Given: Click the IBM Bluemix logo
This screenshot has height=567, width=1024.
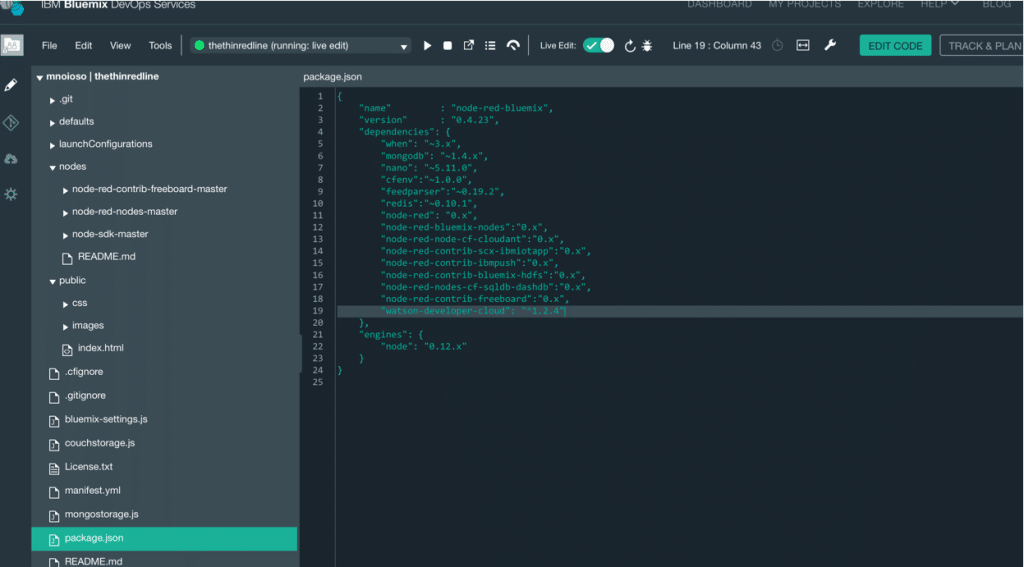Looking at the screenshot, I should point(12,7).
